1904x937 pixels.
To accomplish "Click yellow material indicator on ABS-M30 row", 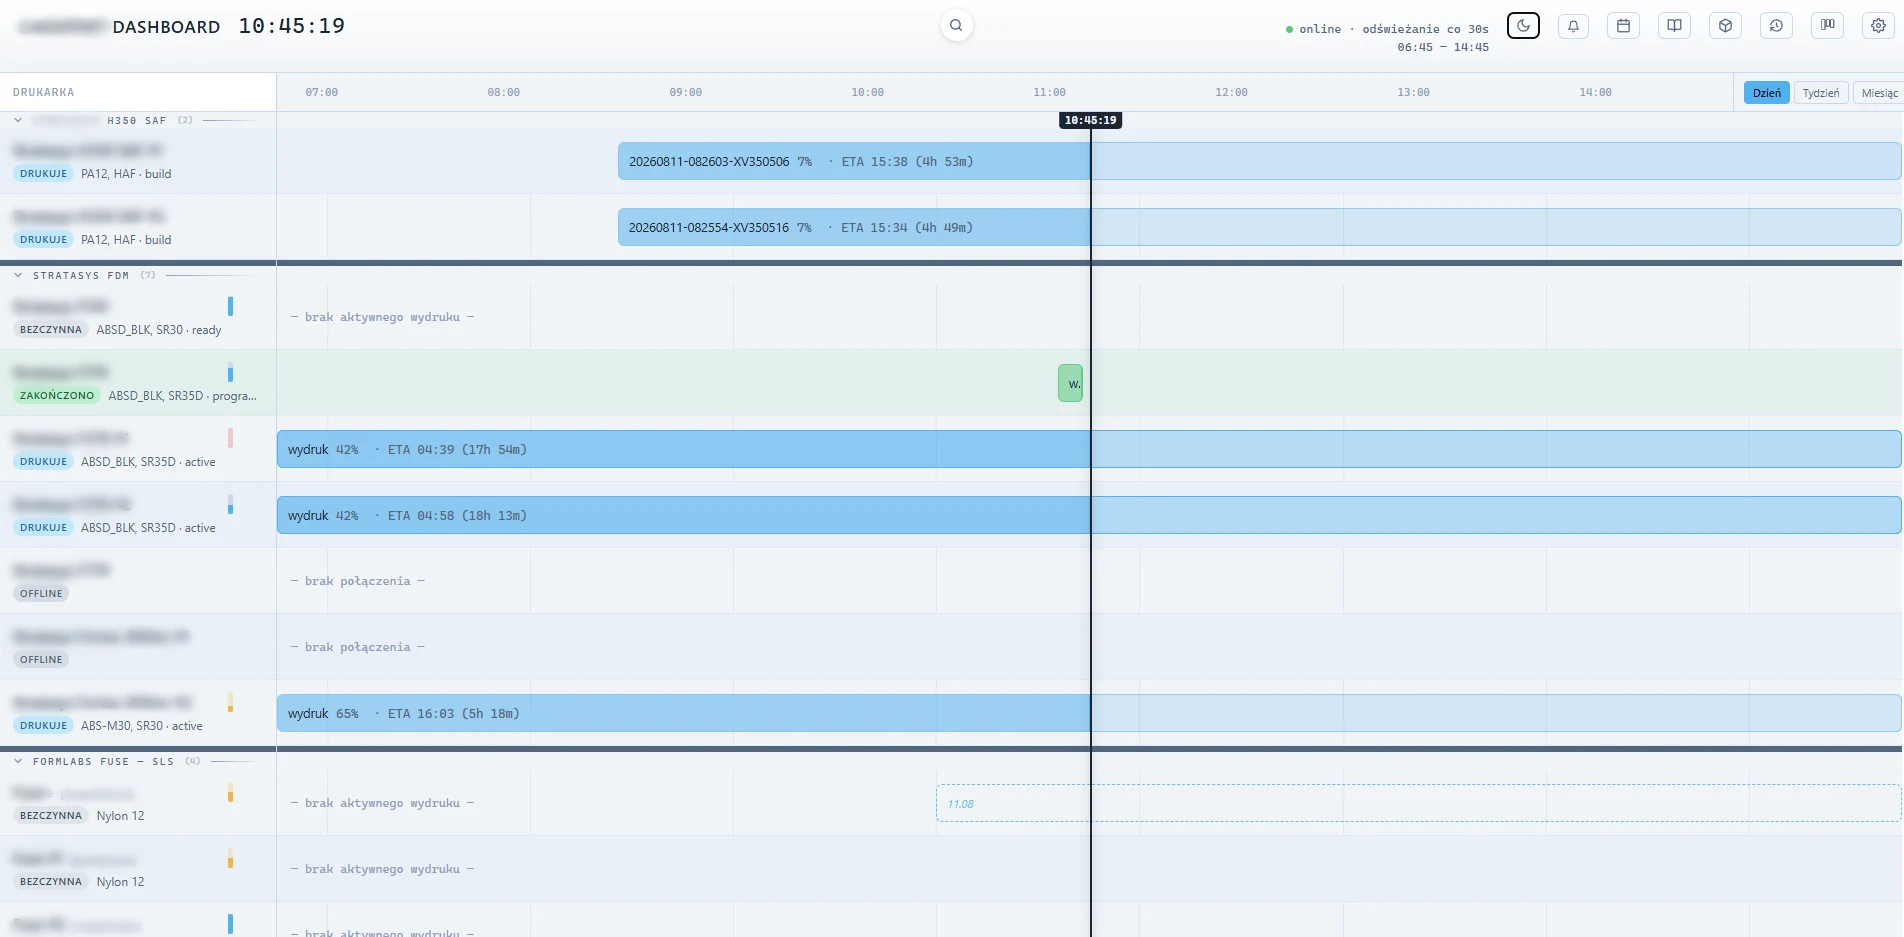I will 230,702.
